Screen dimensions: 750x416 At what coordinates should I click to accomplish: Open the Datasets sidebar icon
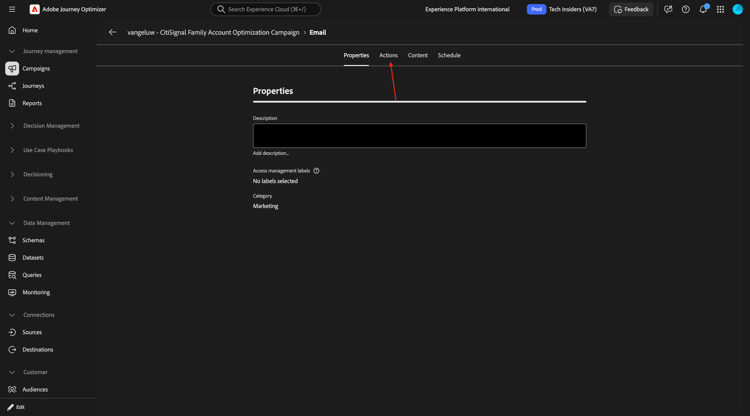pos(12,258)
